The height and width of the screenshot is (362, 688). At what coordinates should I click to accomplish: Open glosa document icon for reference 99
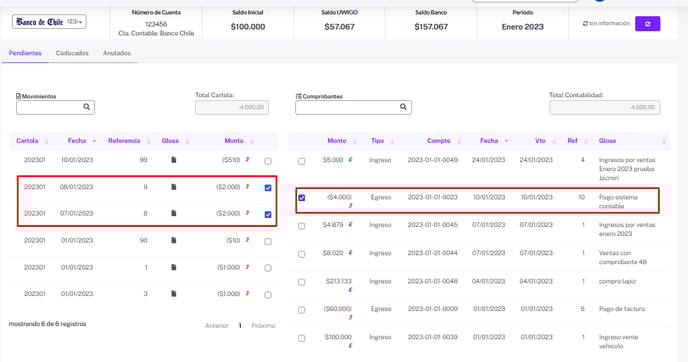click(174, 160)
